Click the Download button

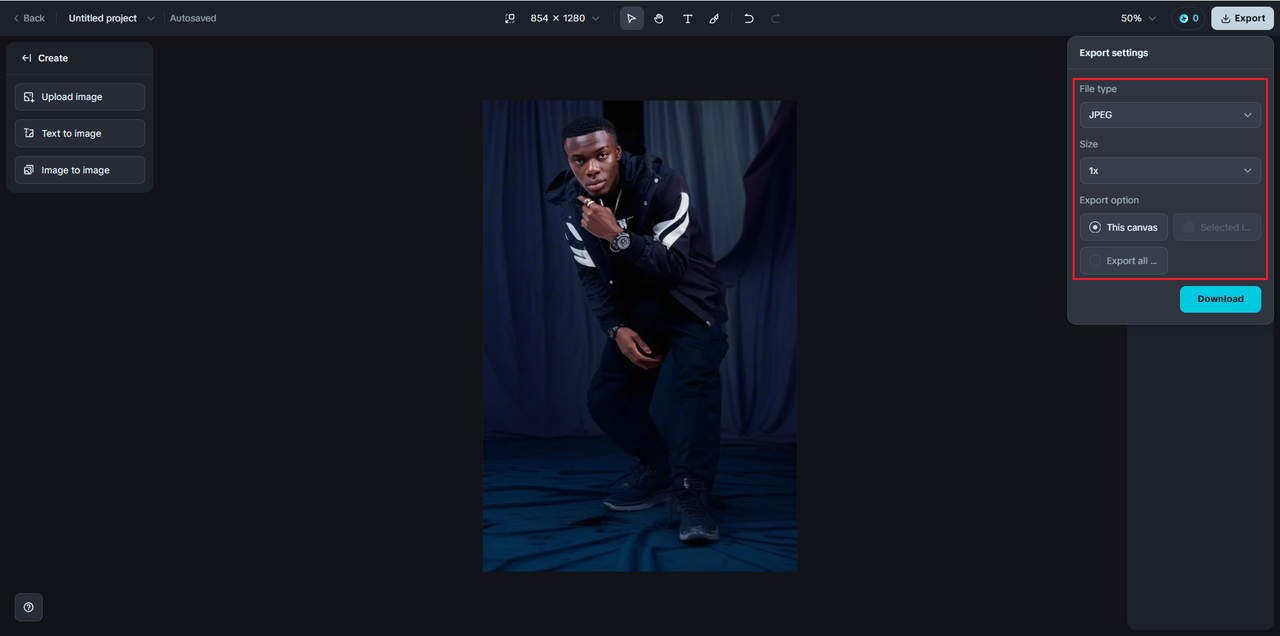tap(1220, 299)
